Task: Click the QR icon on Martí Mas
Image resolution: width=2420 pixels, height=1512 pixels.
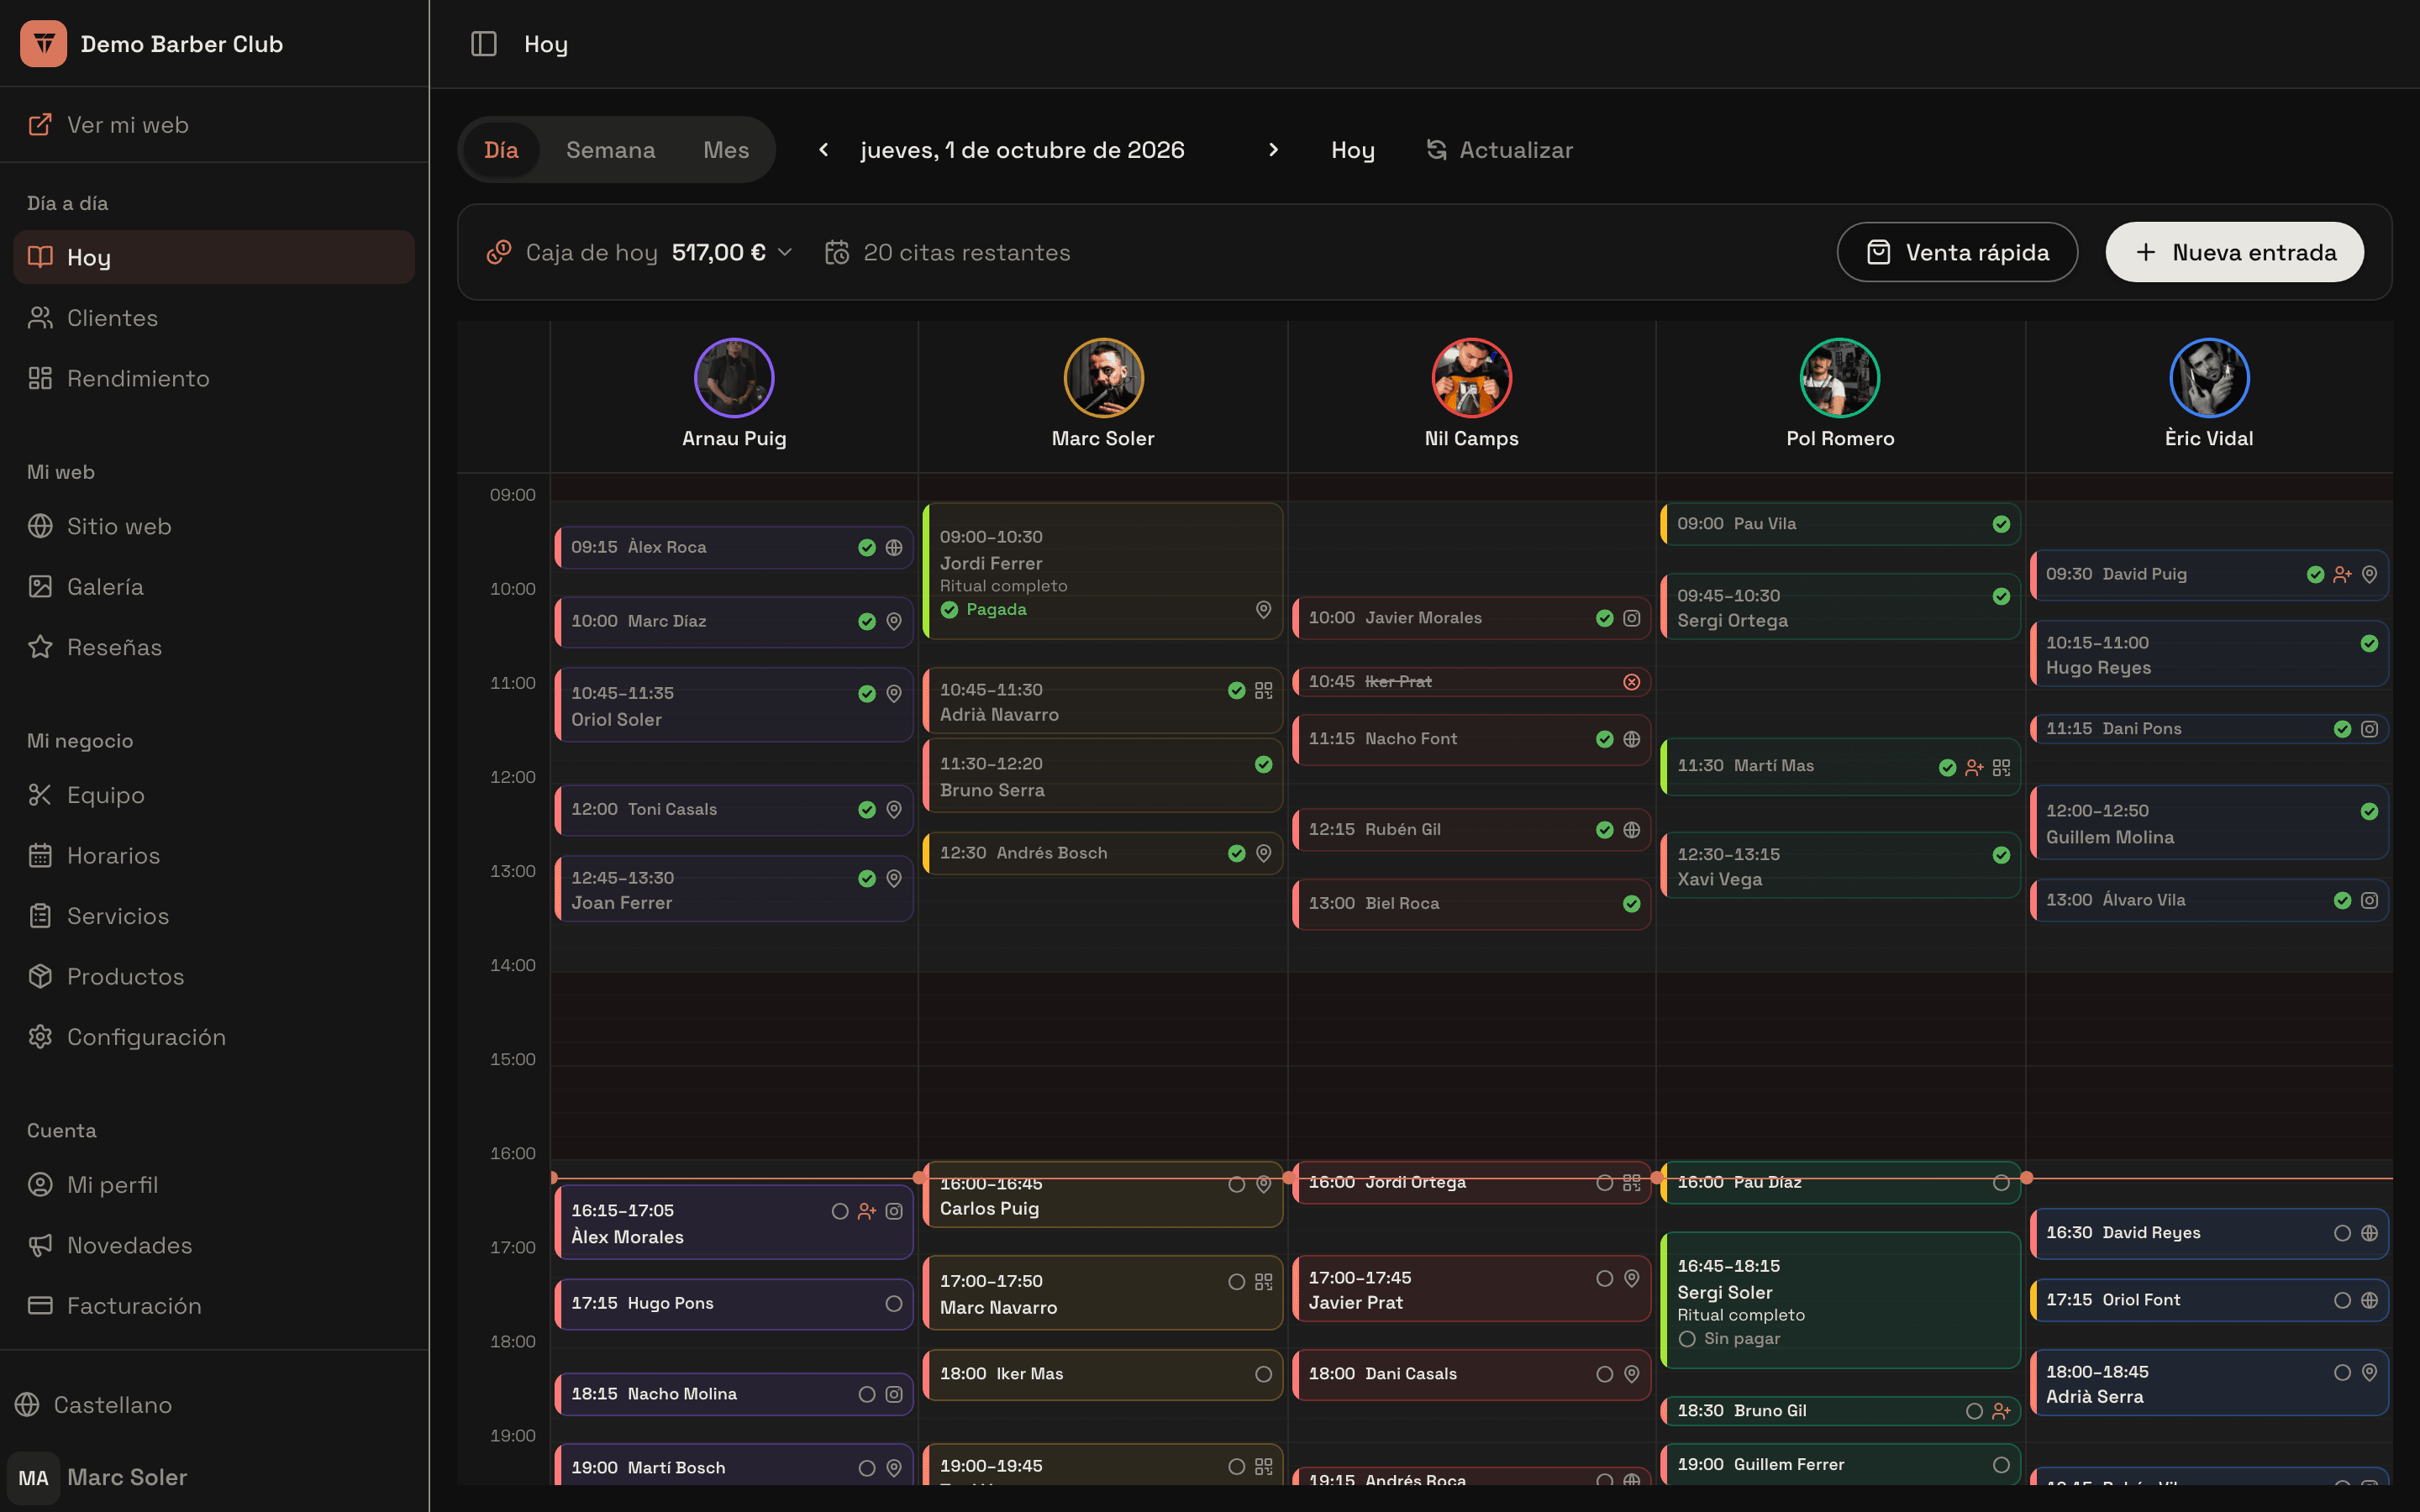Action: click(2001, 767)
